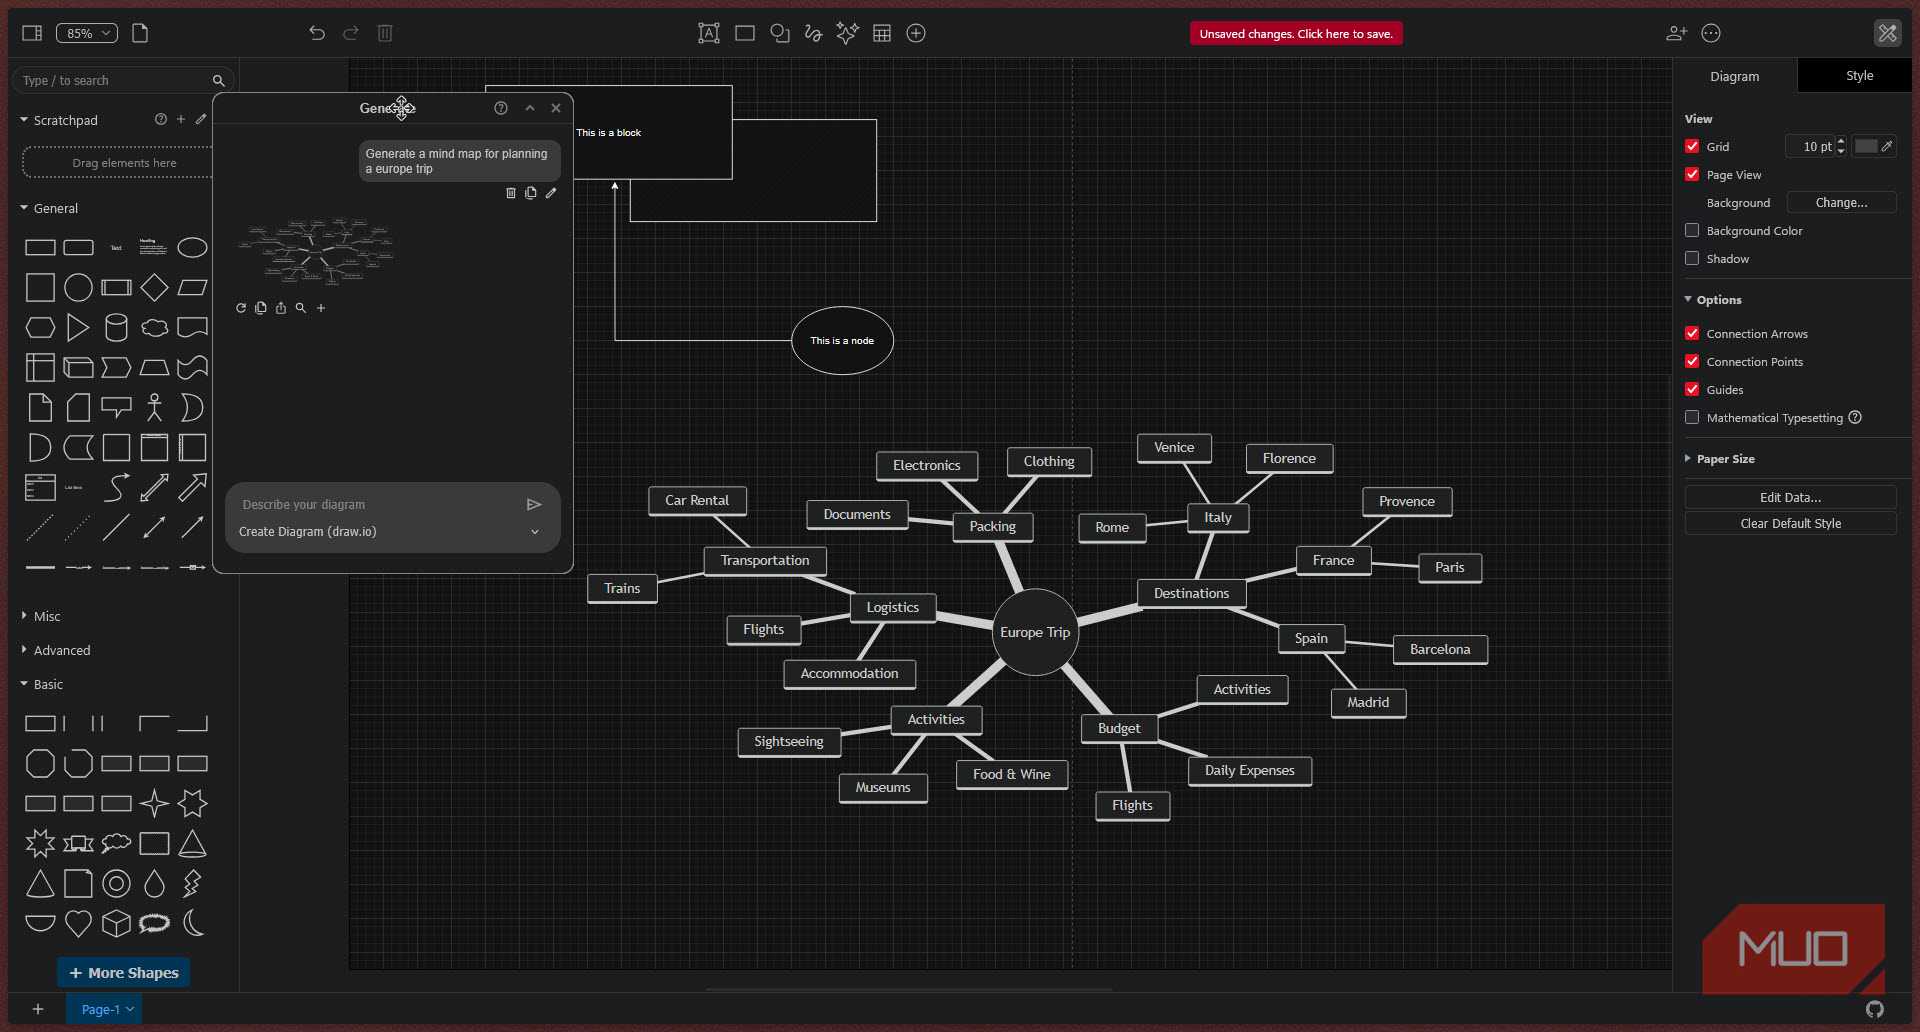This screenshot has width=1920, height=1032.
Task: Click the More Shapes button
Action: tap(124, 972)
